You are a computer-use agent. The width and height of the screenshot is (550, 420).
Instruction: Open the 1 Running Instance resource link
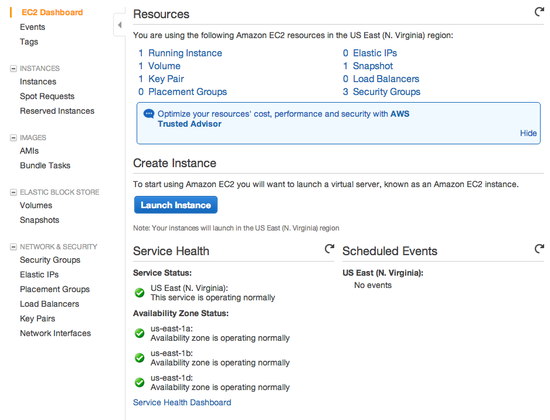[x=180, y=53]
